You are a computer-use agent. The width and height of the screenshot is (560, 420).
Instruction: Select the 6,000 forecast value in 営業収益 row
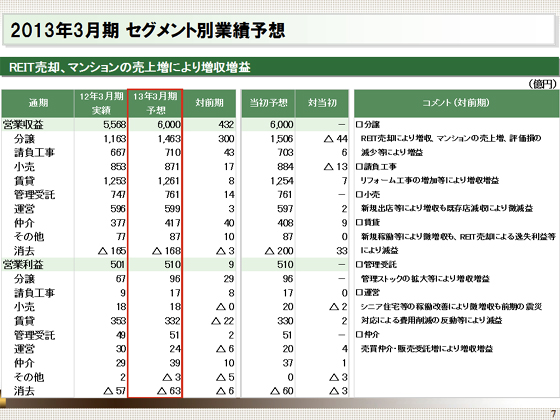tap(169, 125)
